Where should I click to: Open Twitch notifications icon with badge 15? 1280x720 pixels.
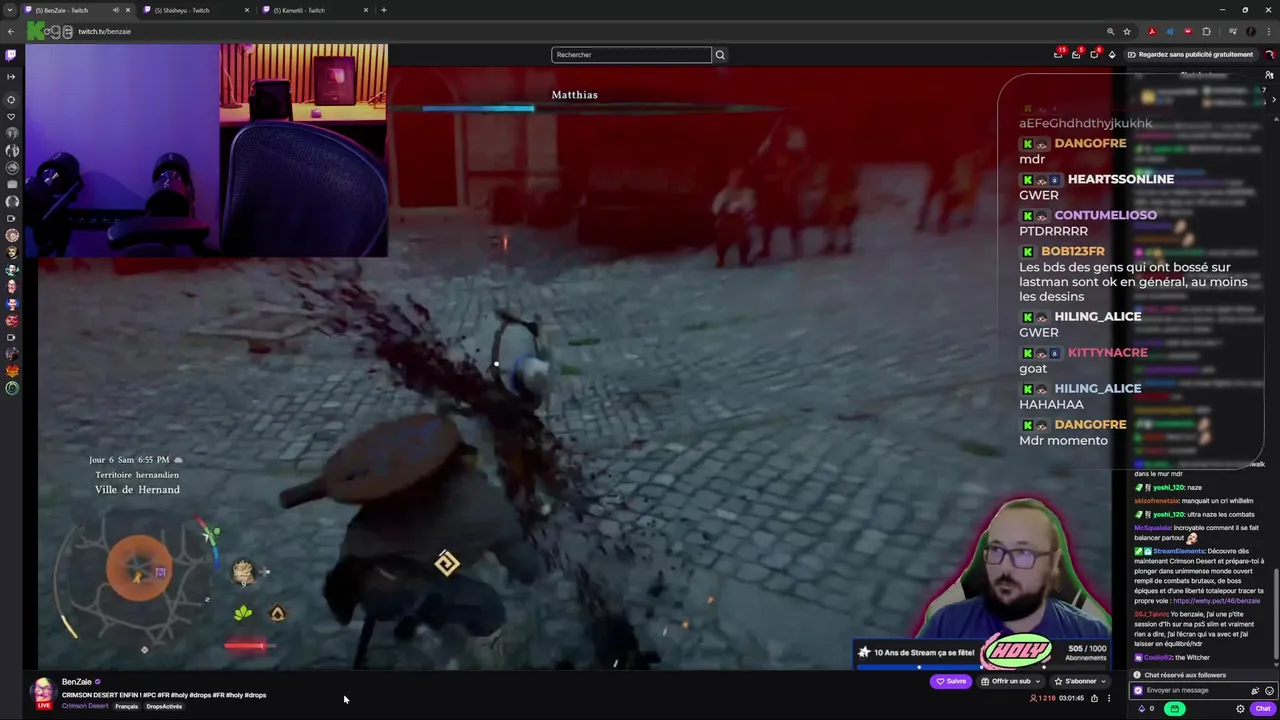[1058, 55]
